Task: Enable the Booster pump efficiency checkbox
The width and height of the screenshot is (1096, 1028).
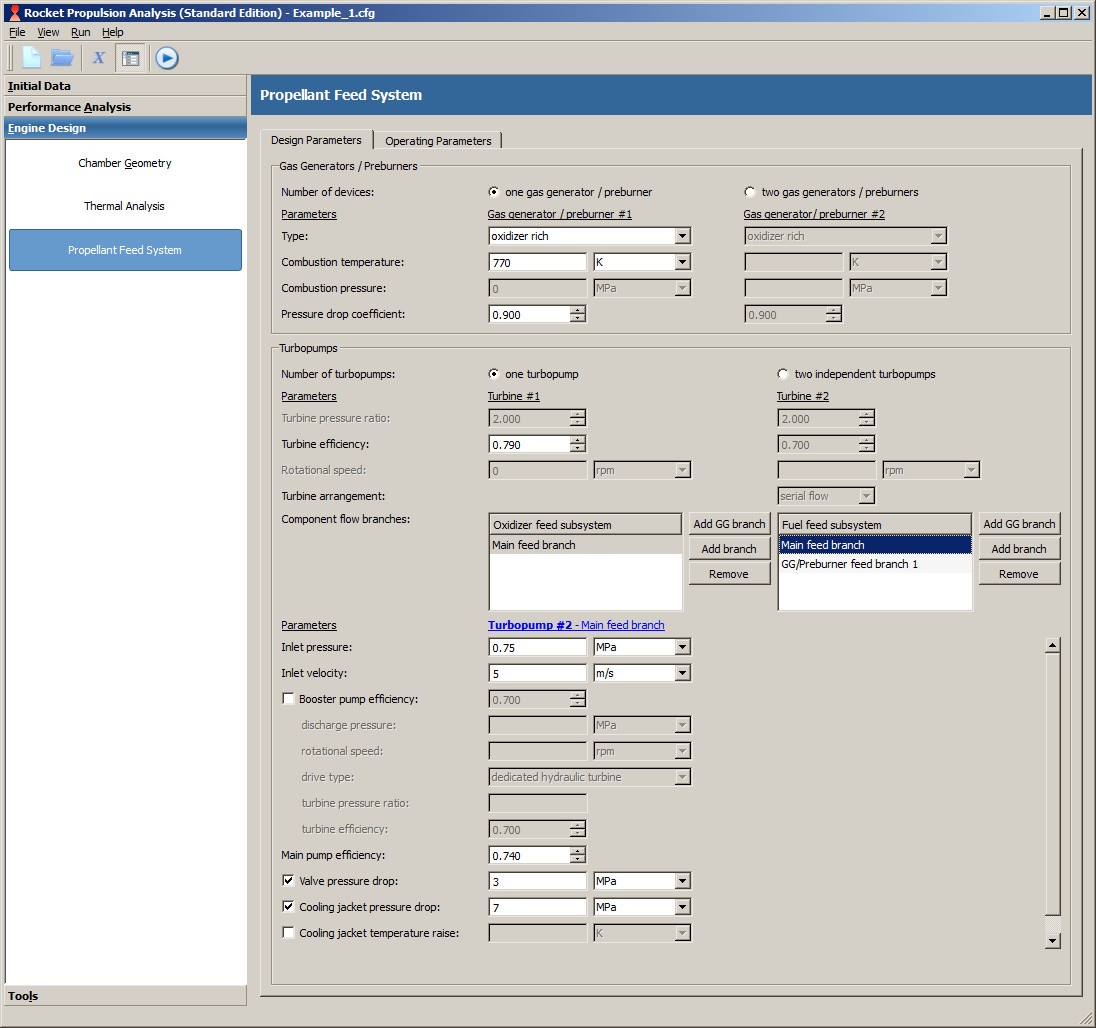Action: (x=289, y=699)
